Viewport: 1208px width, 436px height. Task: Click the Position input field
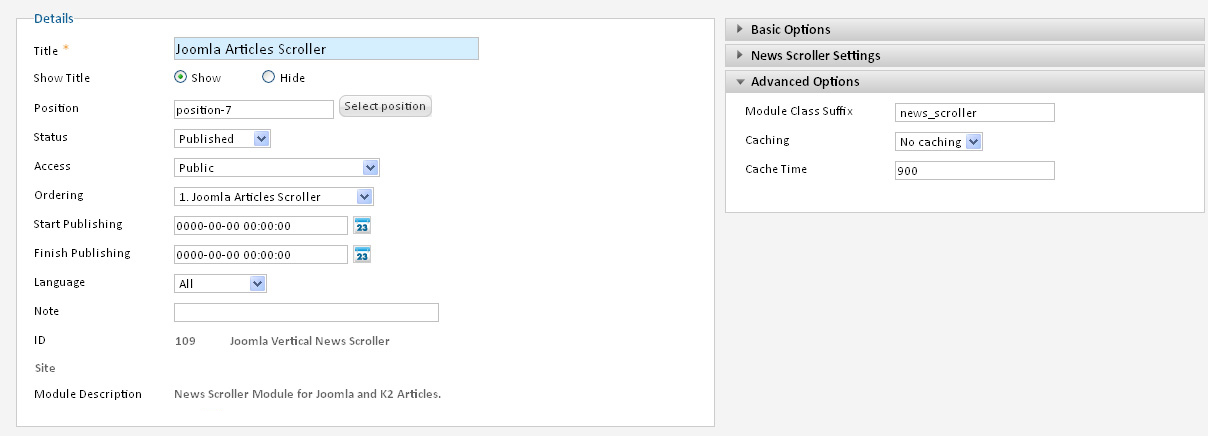click(254, 109)
